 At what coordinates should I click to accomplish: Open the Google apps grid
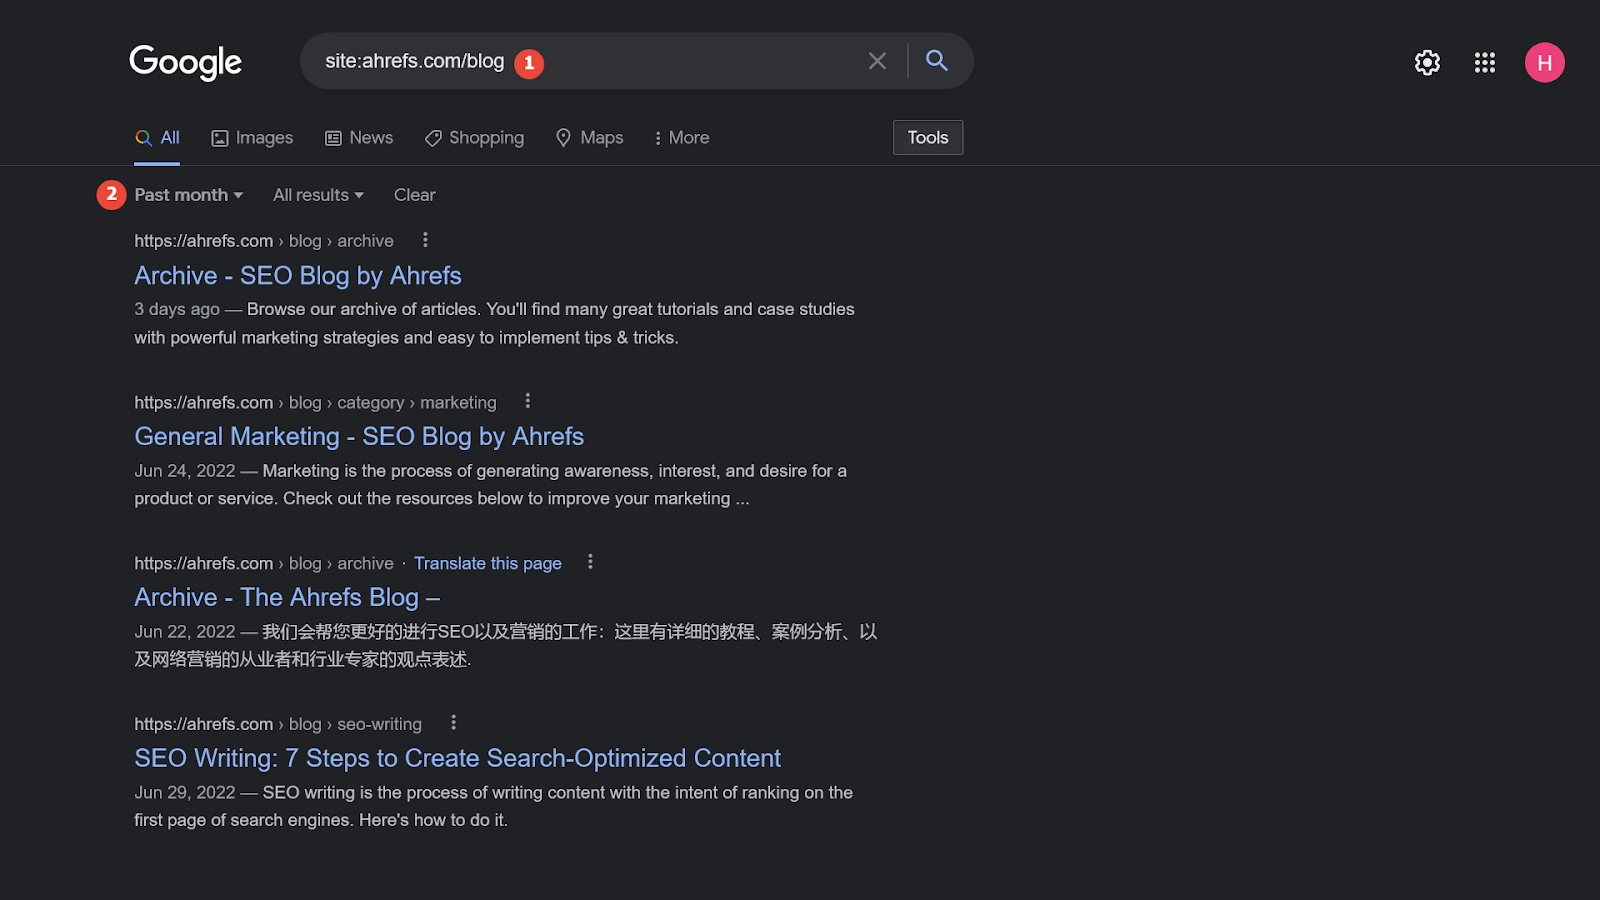point(1484,63)
